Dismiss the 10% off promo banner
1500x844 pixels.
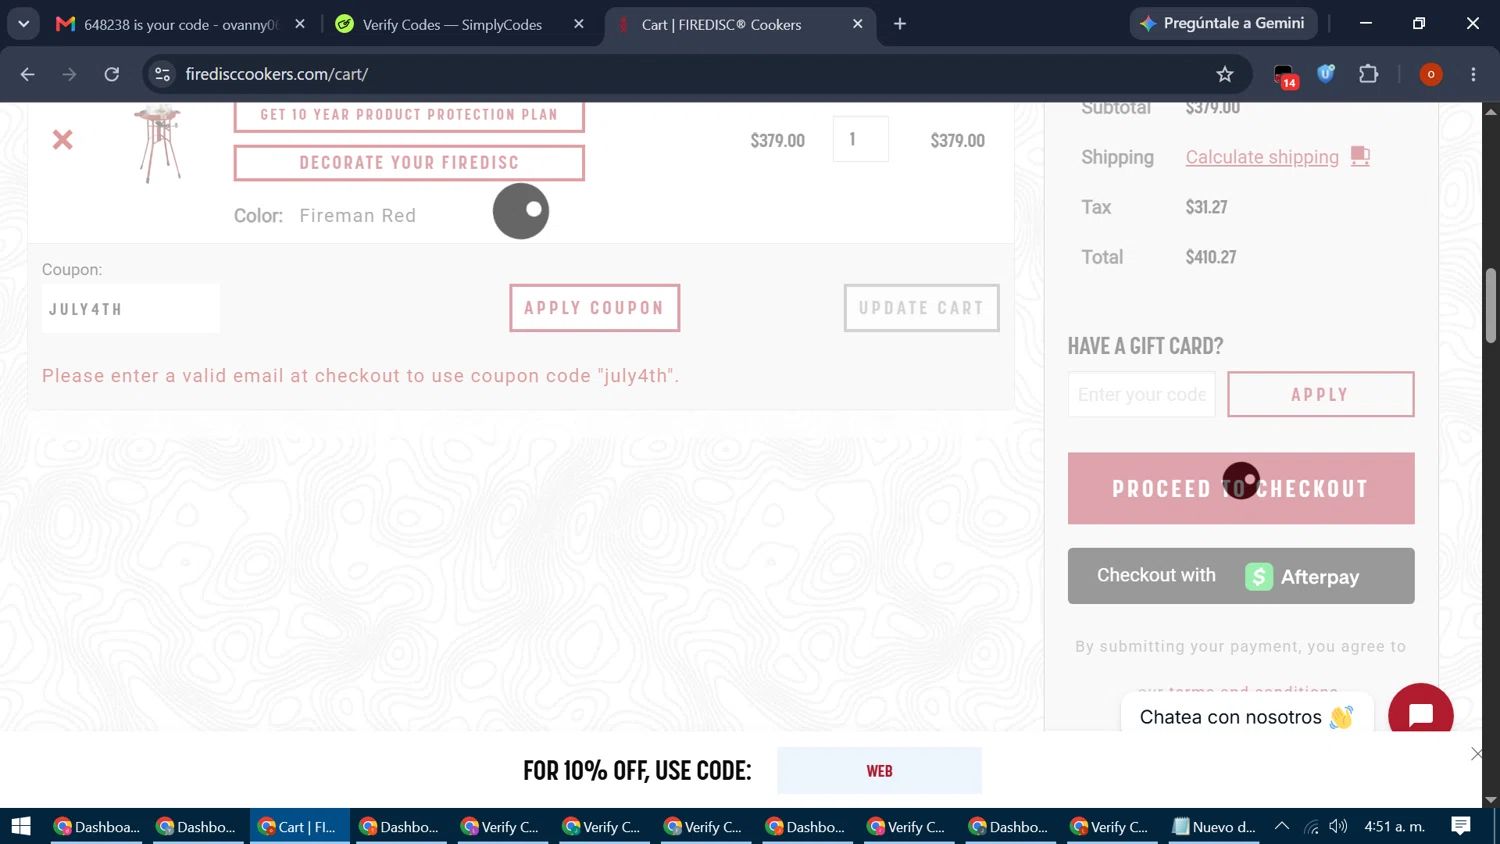pyautogui.click(x=1477, y=754)
